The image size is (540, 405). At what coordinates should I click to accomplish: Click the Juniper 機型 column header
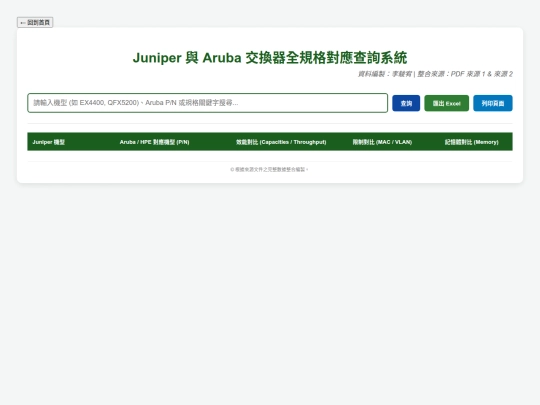[49, 142]
